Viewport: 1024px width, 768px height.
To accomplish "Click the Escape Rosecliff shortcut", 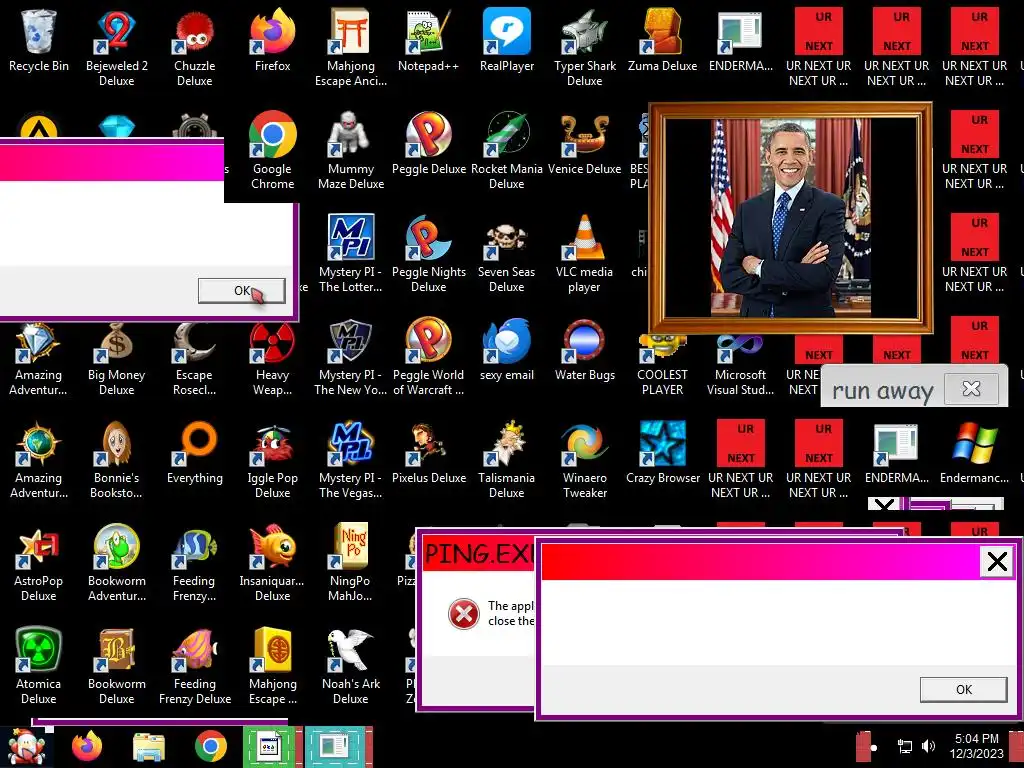I will click(194, 358).
